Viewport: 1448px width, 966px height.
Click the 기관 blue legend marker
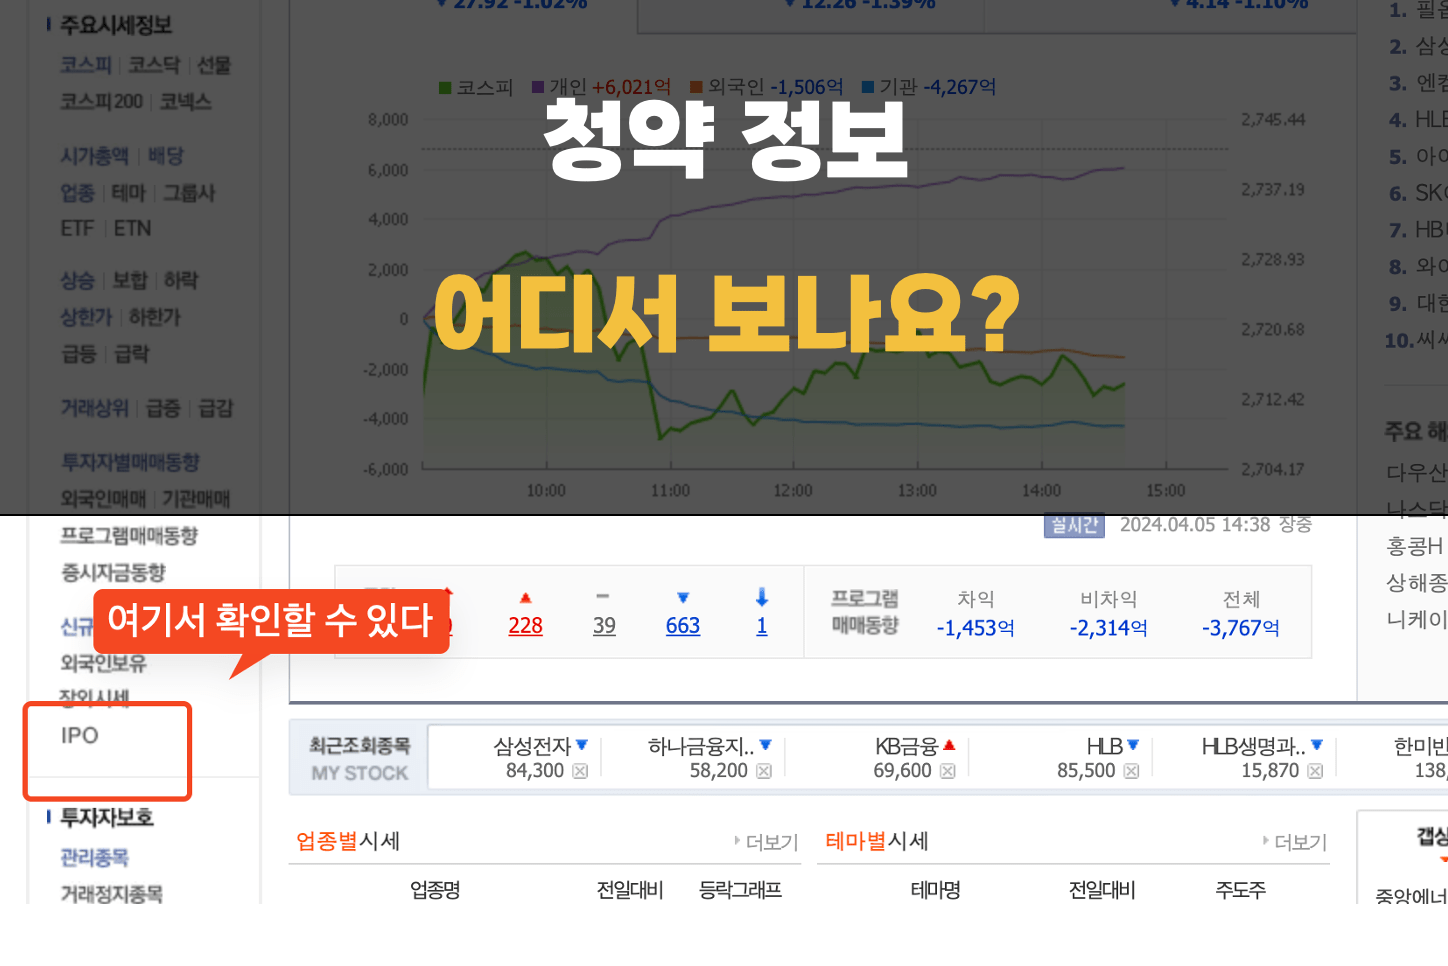(x=868, y=88)
